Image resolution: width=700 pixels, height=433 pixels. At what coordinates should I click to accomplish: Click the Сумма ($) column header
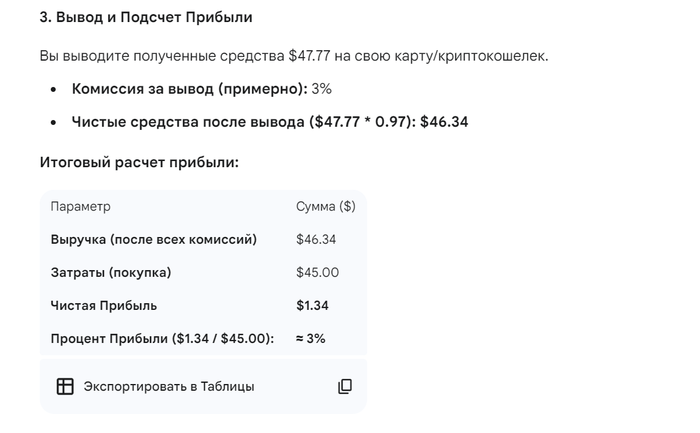point(325,207)
